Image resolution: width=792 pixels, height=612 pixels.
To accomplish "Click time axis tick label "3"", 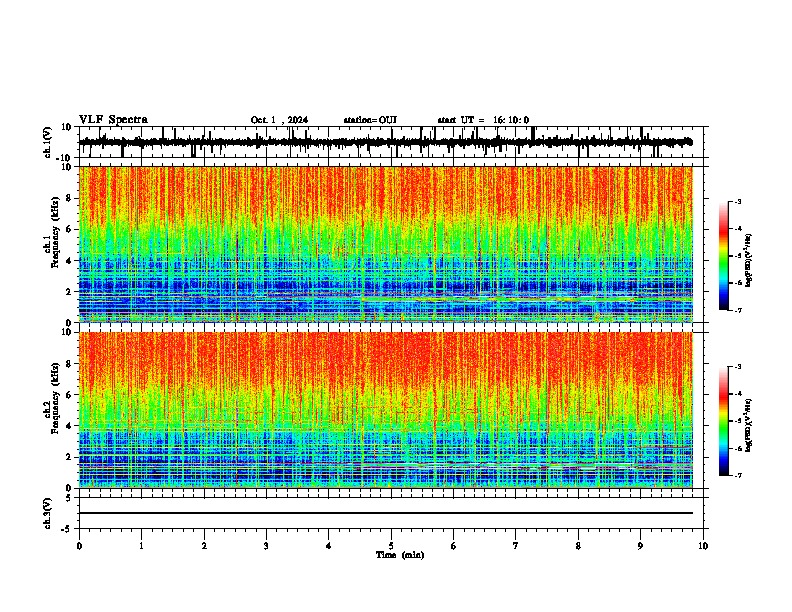I will 266,546.
